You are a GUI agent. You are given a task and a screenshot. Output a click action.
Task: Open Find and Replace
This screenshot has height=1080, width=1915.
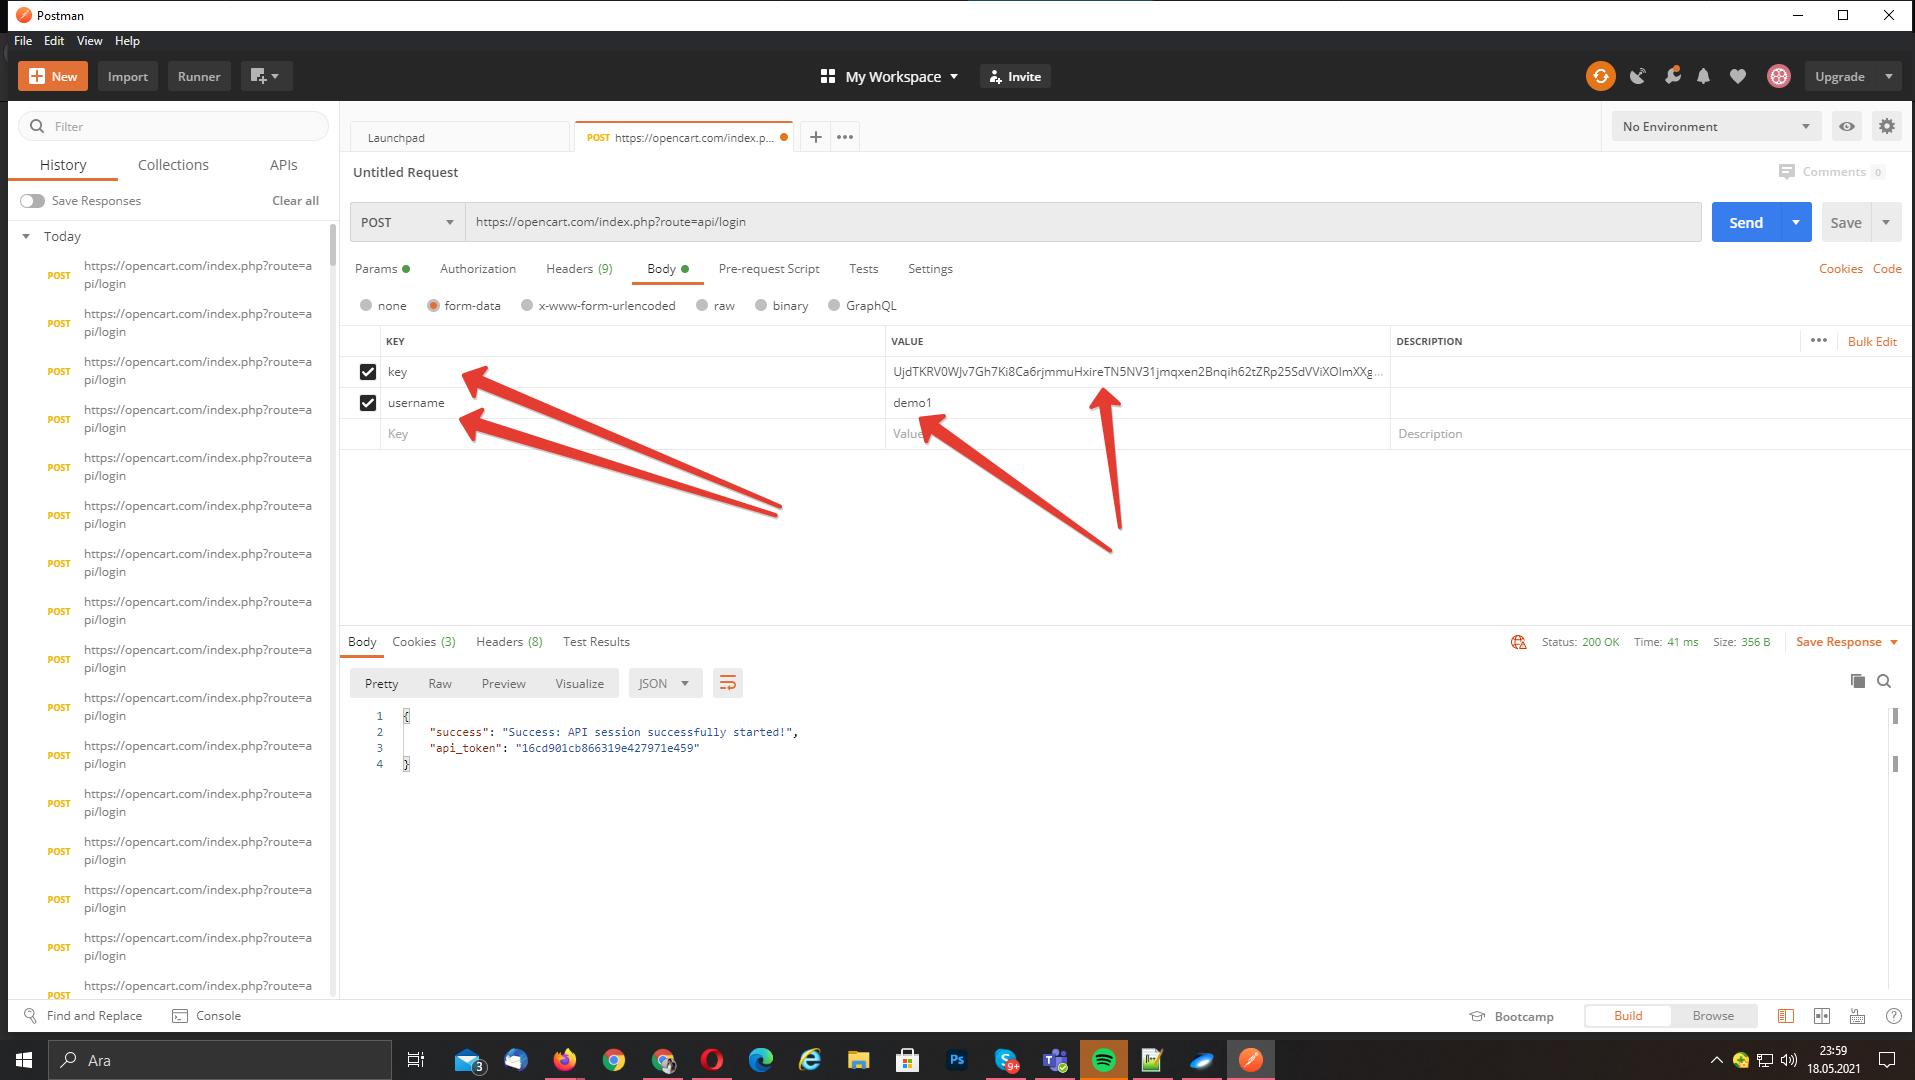point(83,1016)
